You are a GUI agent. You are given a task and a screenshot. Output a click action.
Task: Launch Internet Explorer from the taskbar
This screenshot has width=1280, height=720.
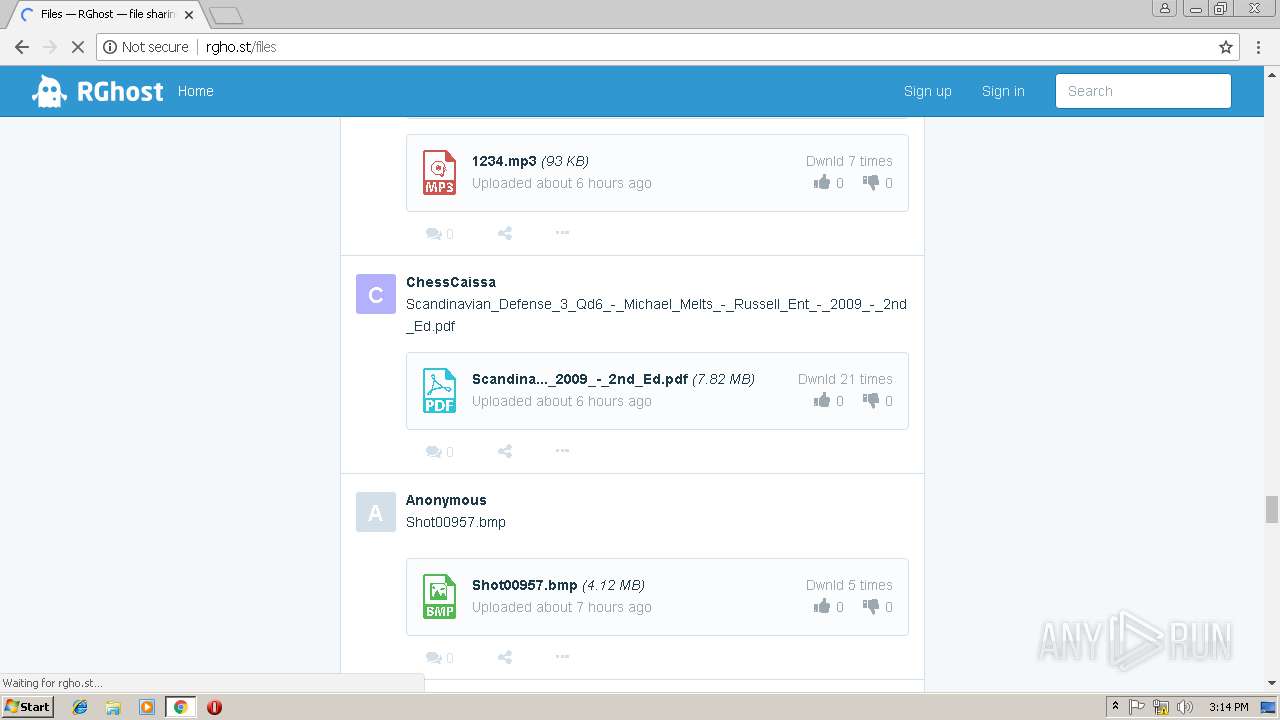(x=80, y=707)
